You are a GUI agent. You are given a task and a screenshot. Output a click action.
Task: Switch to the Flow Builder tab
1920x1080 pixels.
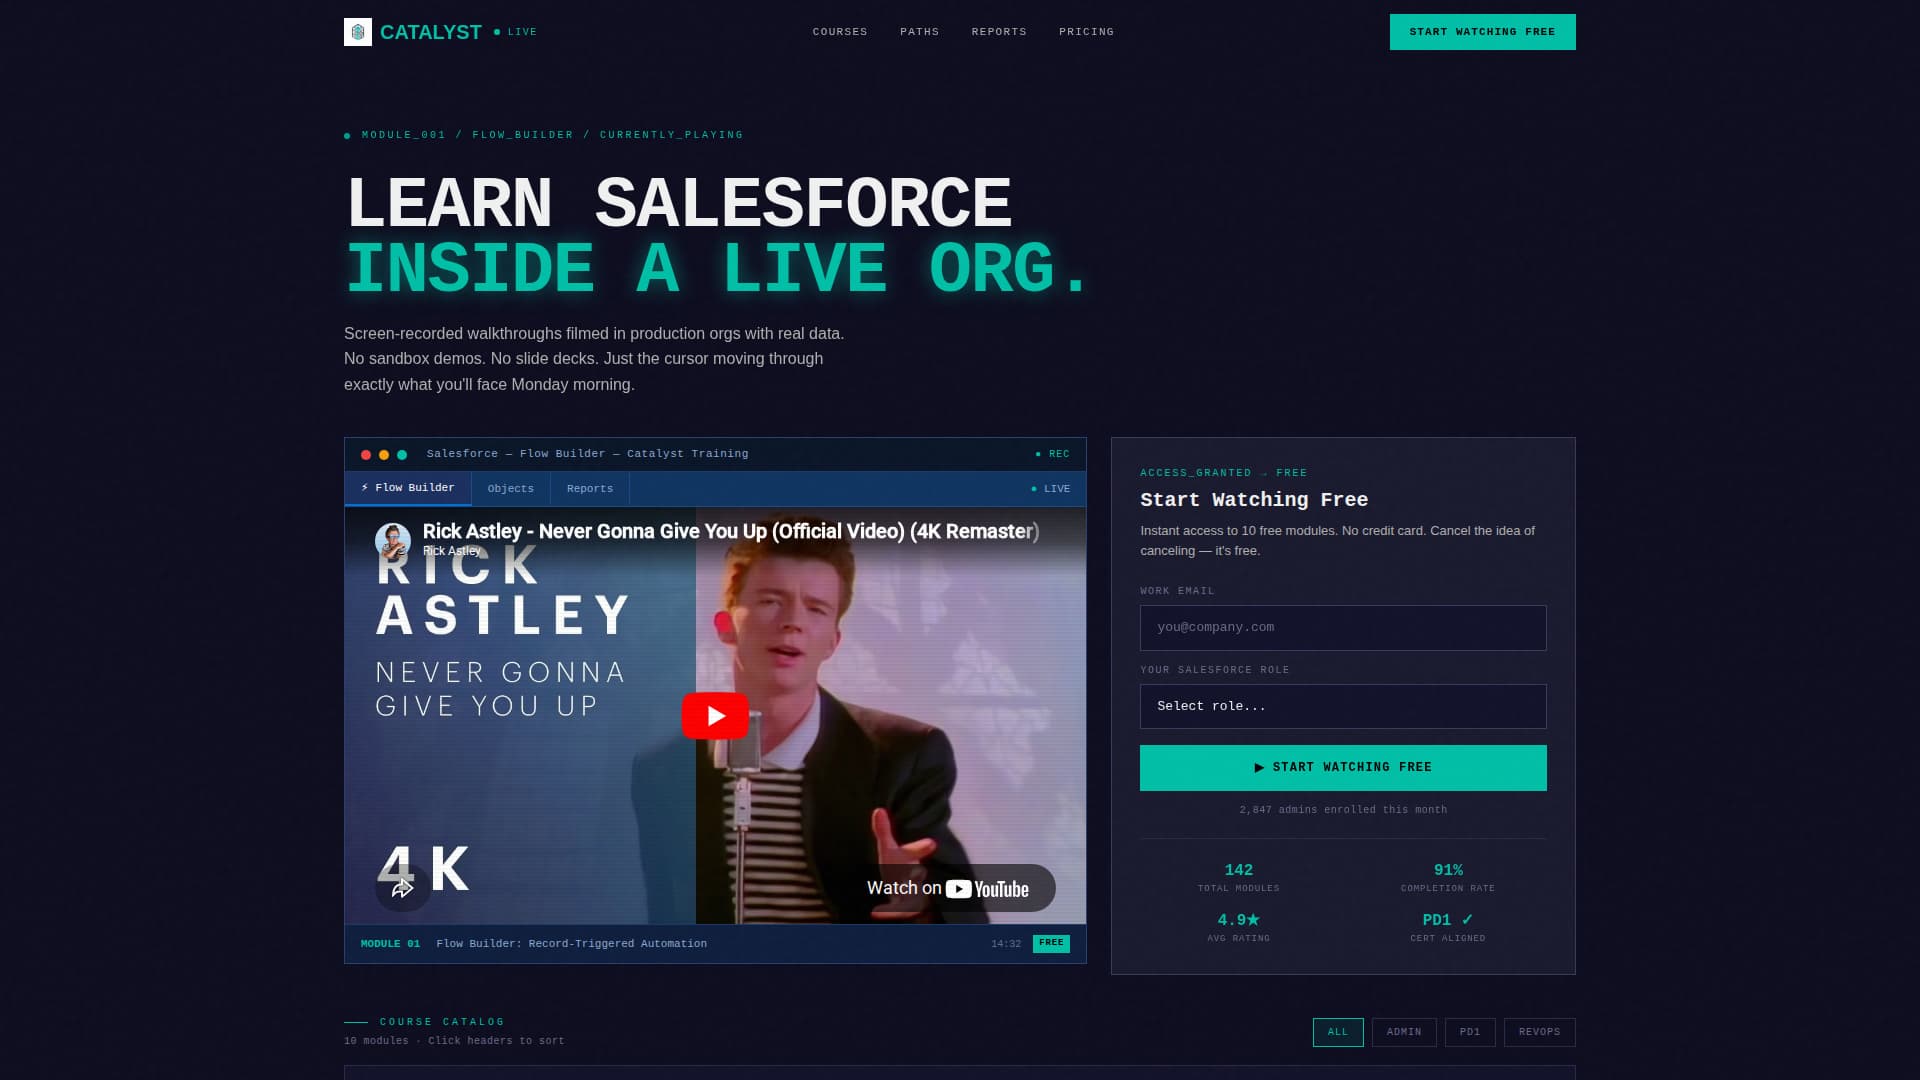point(408,488)
